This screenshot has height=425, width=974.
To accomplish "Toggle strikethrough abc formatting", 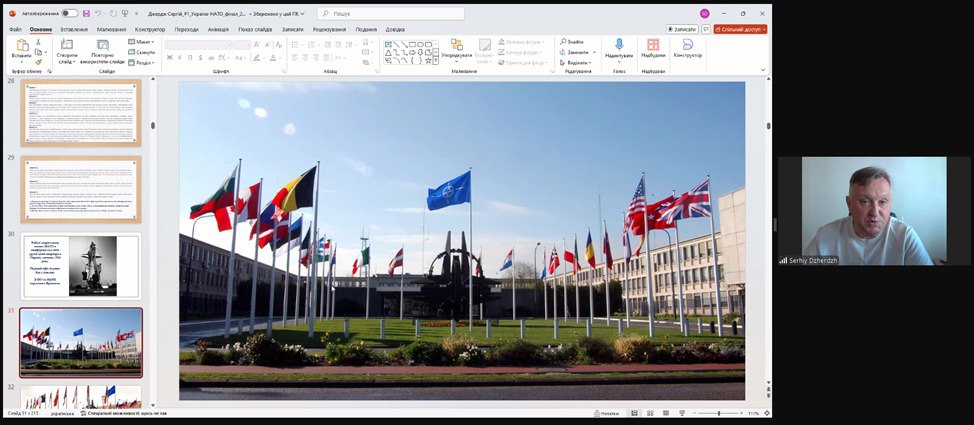I will point(211,58).
